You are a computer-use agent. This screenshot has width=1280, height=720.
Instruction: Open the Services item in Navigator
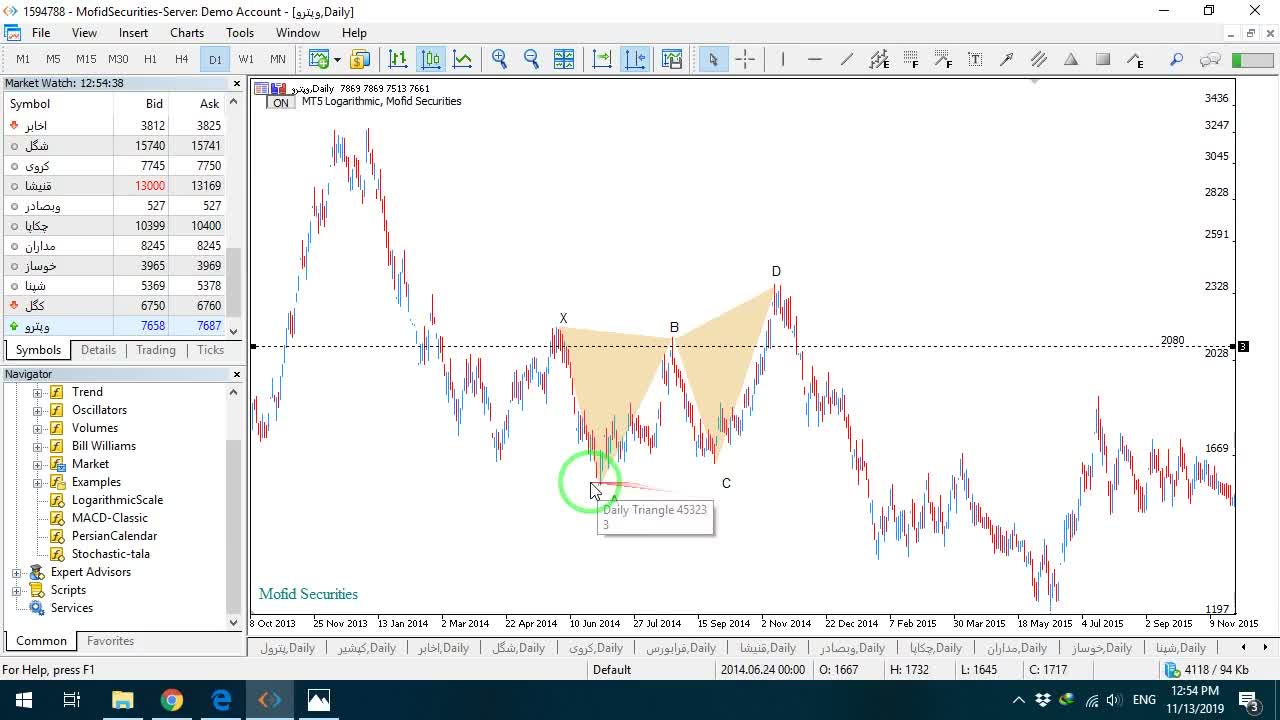tap(72, 608)
